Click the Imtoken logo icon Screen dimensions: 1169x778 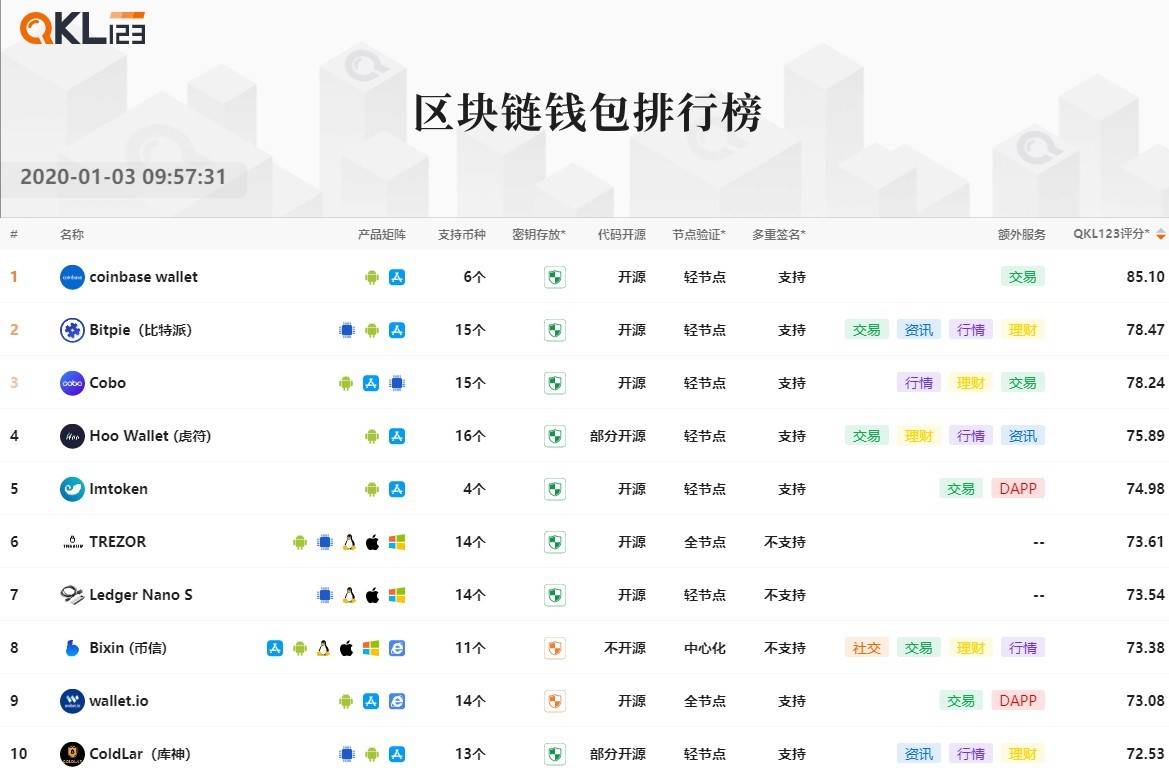pos(72,489)
